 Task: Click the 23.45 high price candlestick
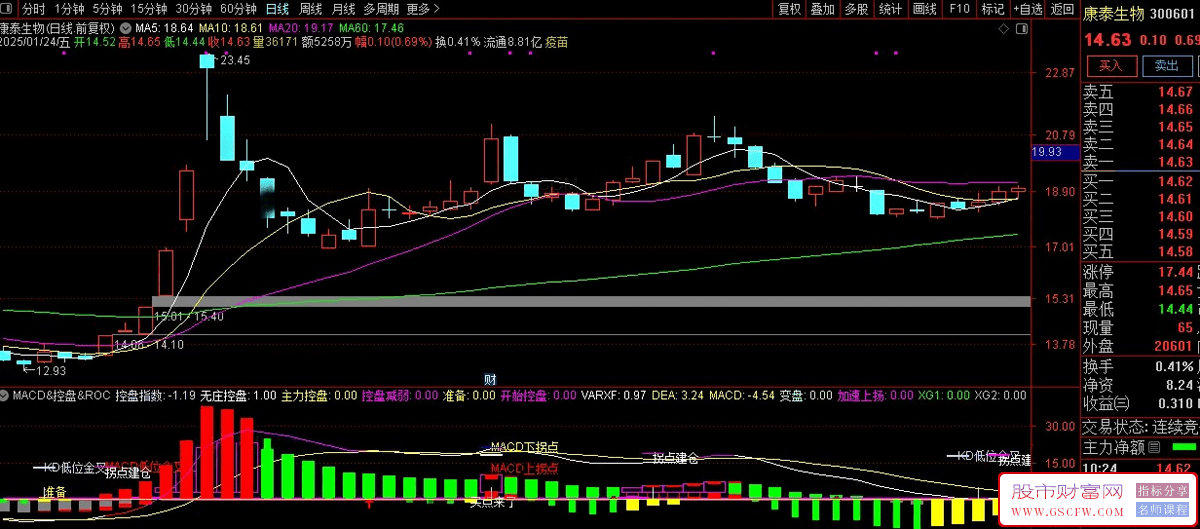tap(208, 61)
